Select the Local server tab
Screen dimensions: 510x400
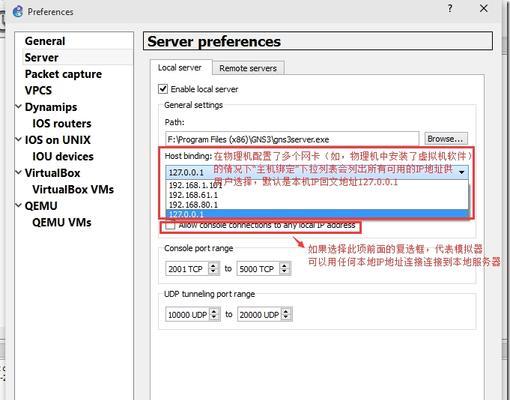pos(180,68)
